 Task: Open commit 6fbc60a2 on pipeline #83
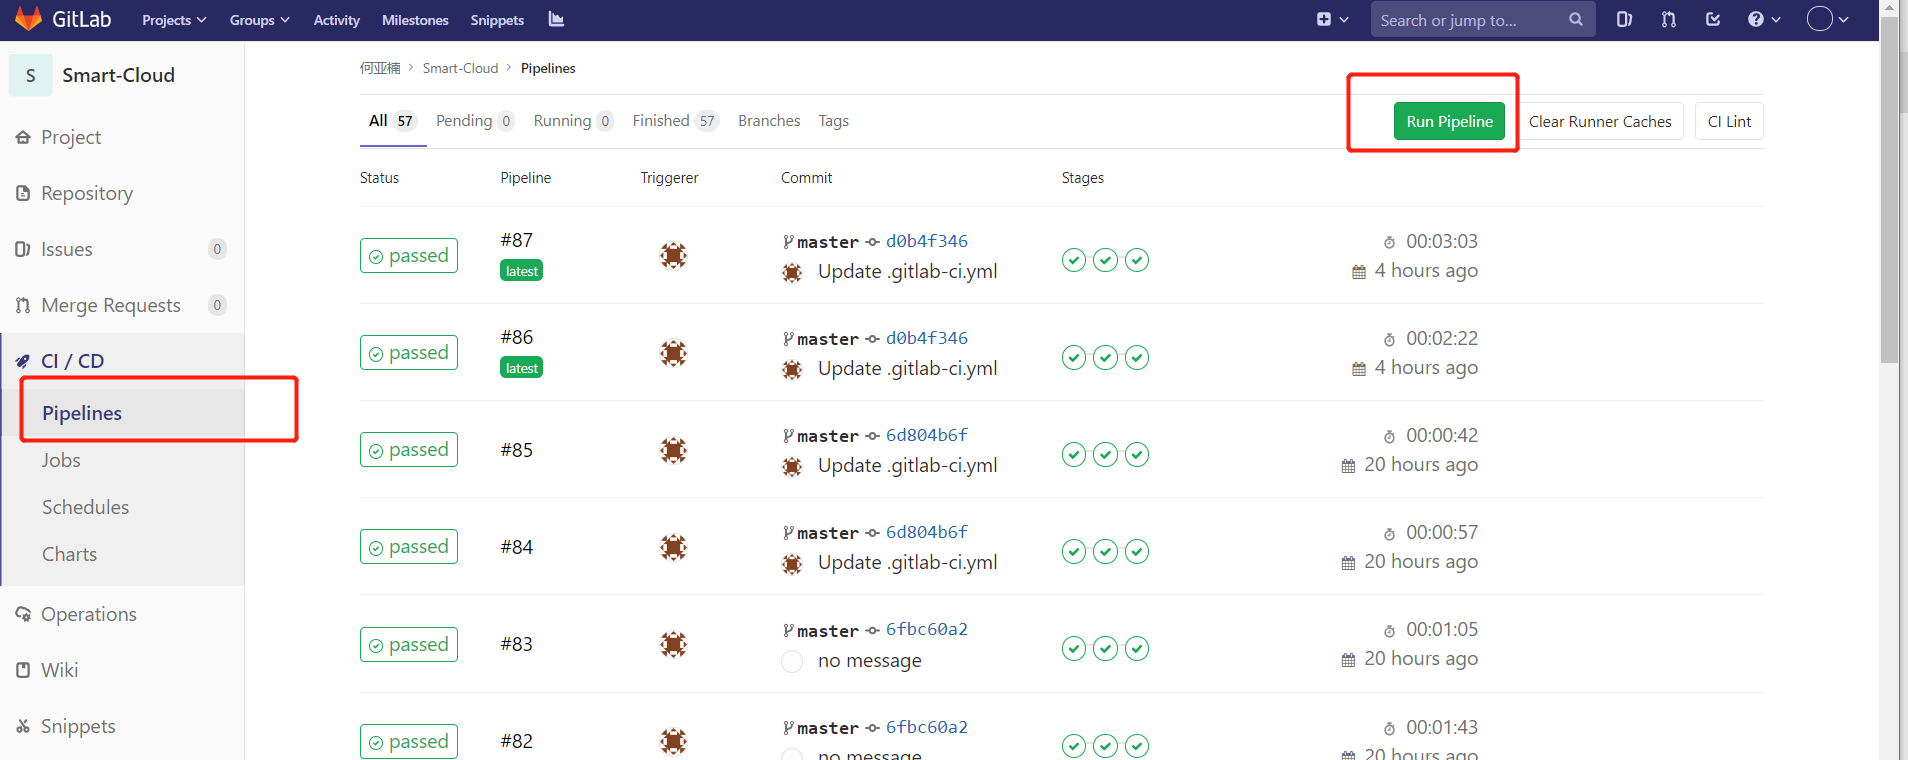[927, 629]
